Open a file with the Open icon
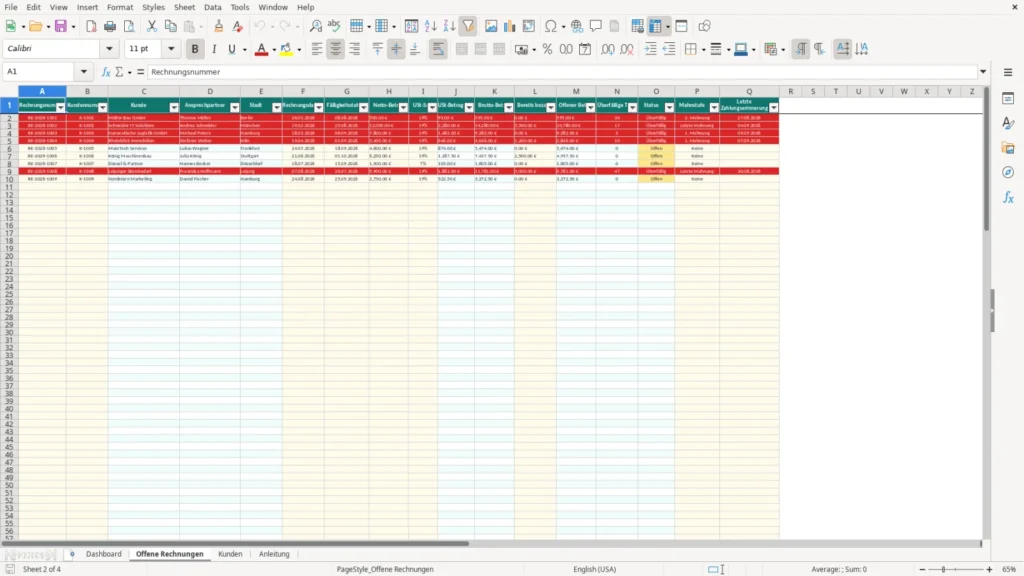1024x576 pixels. pos(35,26)
